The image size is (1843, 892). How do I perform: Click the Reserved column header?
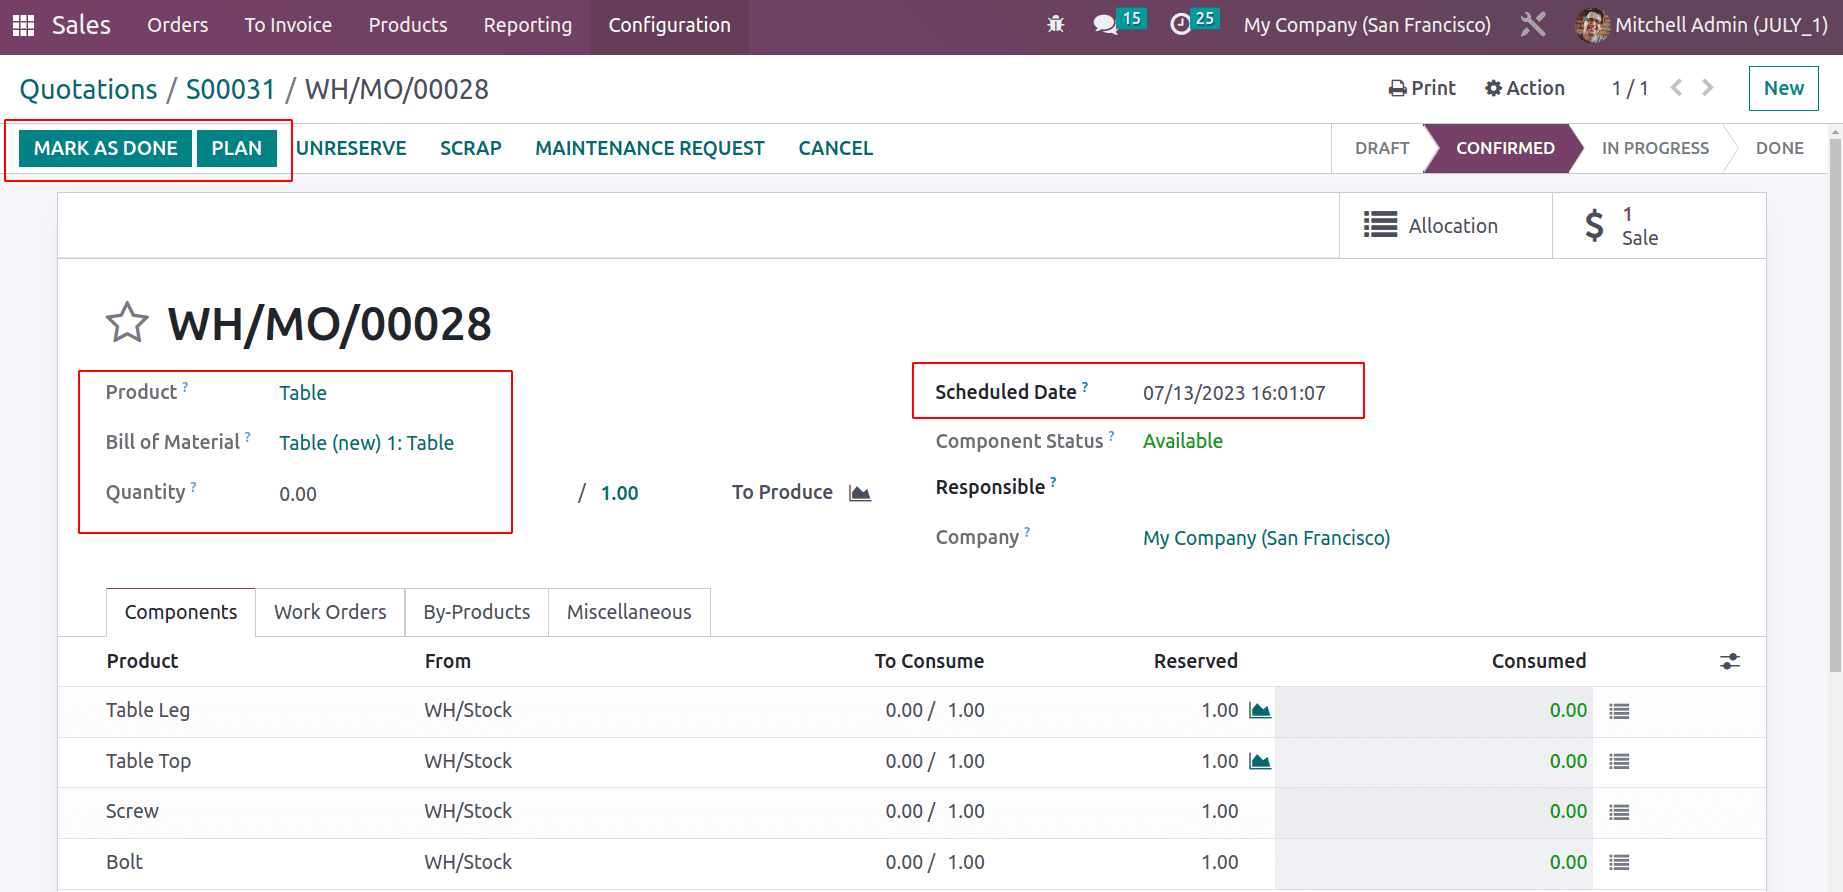tap(1195, 661)
